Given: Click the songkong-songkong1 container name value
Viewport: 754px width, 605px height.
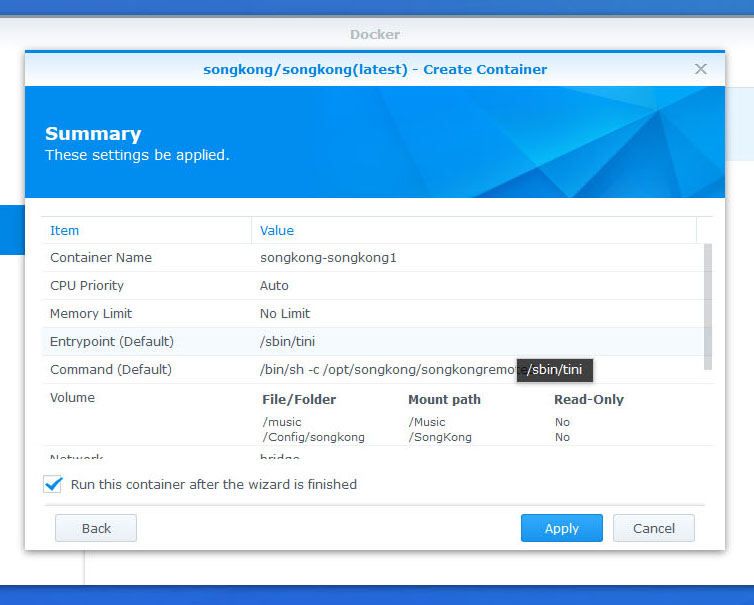Looking at the screenshot, I should [328, 257].
